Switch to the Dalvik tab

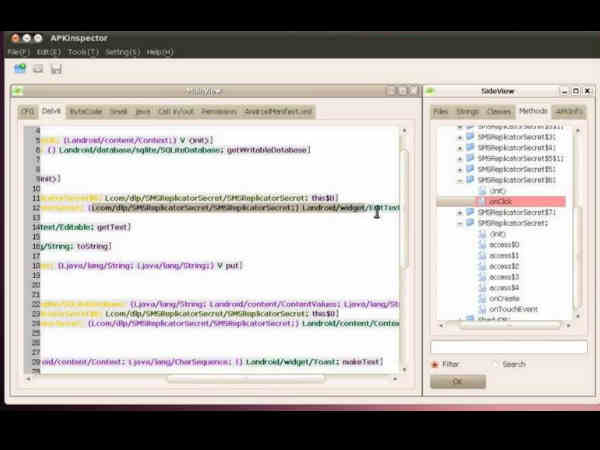pyautogui.click(x=51, y=111)
